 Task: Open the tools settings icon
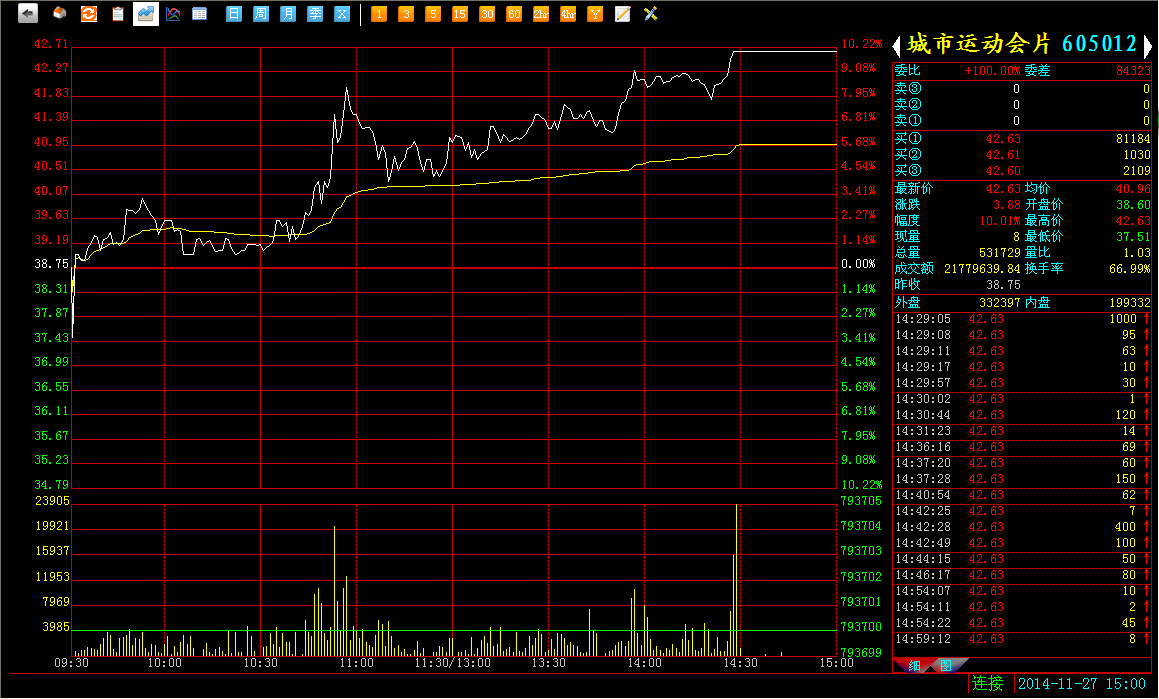click(650, 14)
